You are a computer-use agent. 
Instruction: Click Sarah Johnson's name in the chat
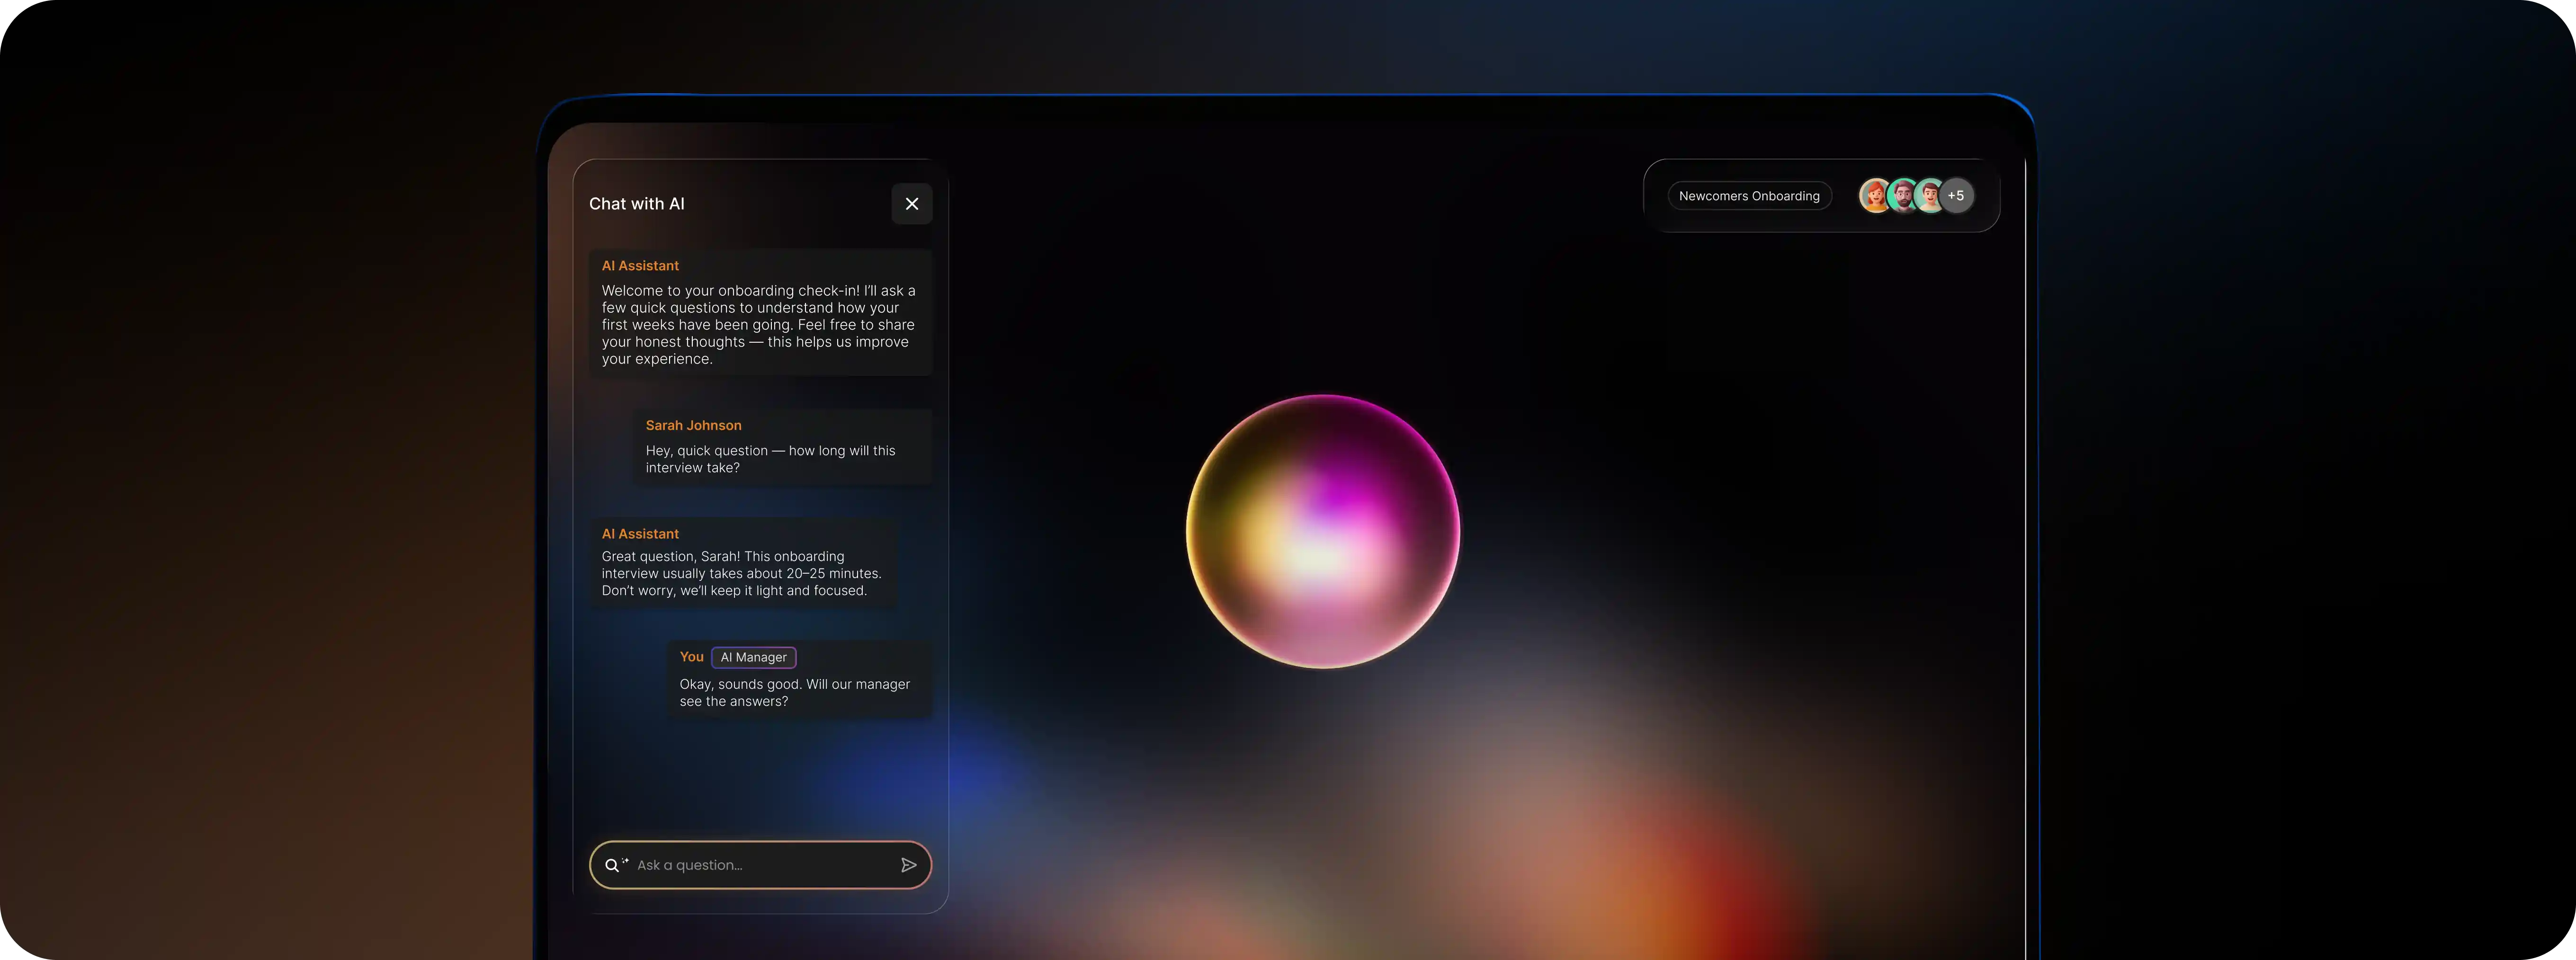point(693,425)
